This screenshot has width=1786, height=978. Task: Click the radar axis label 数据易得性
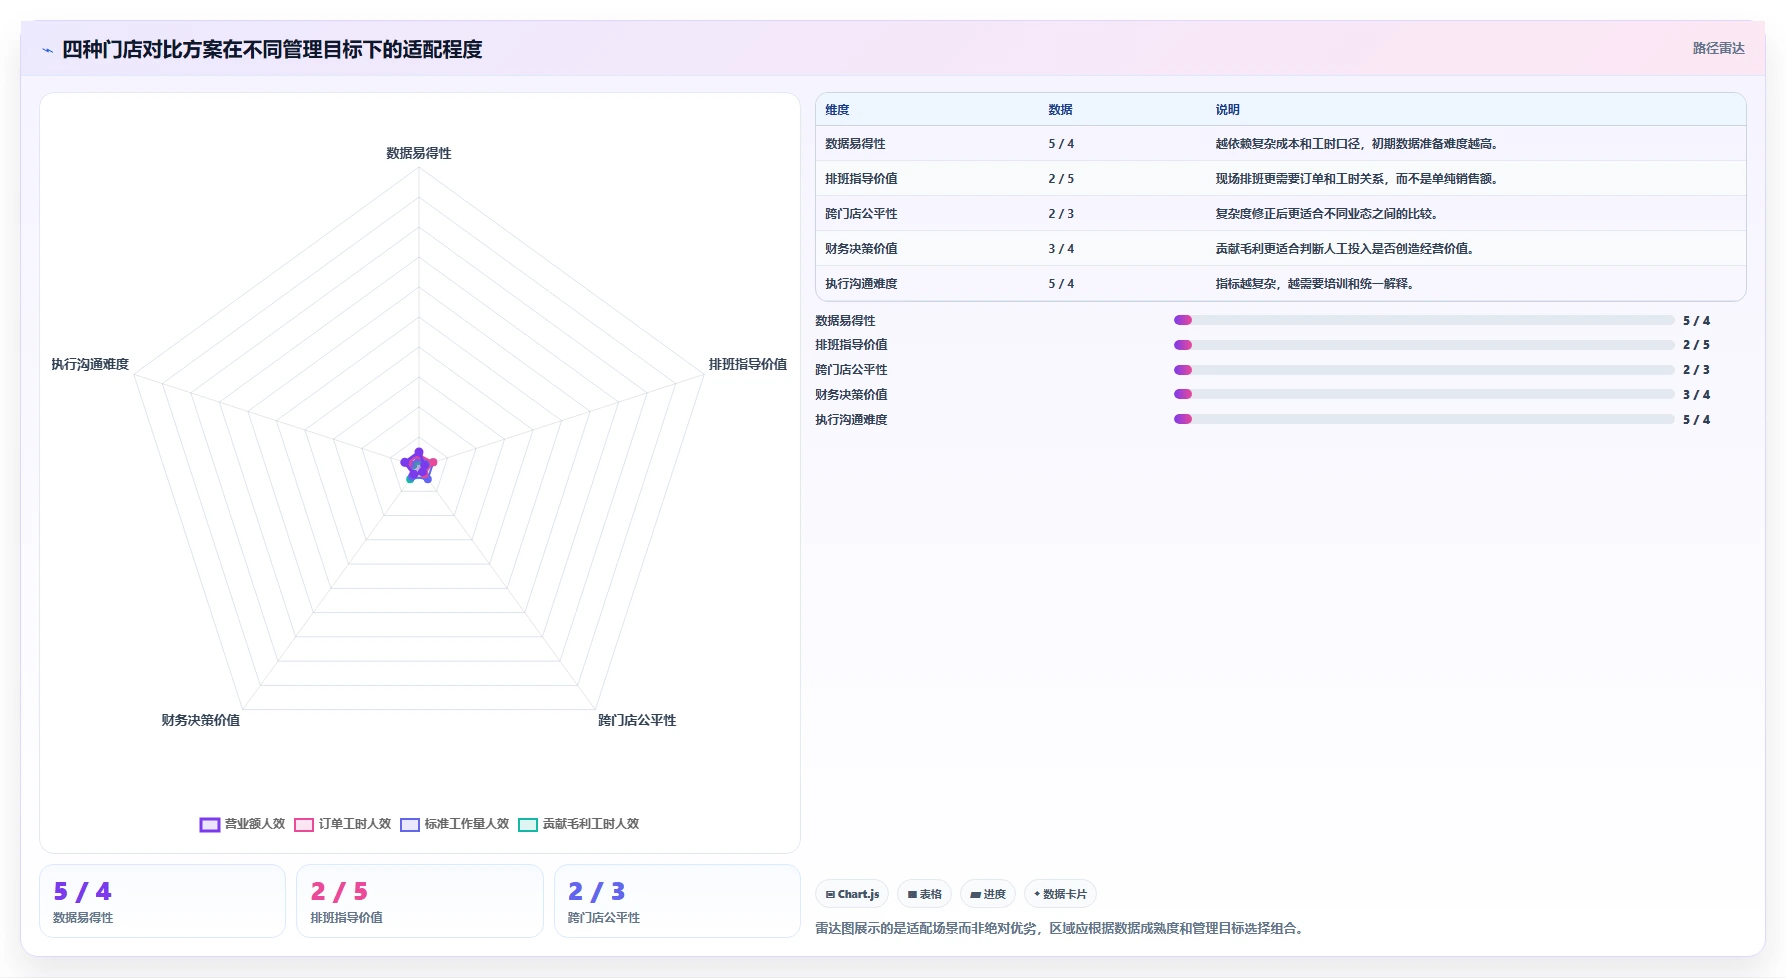click(419, 153)
